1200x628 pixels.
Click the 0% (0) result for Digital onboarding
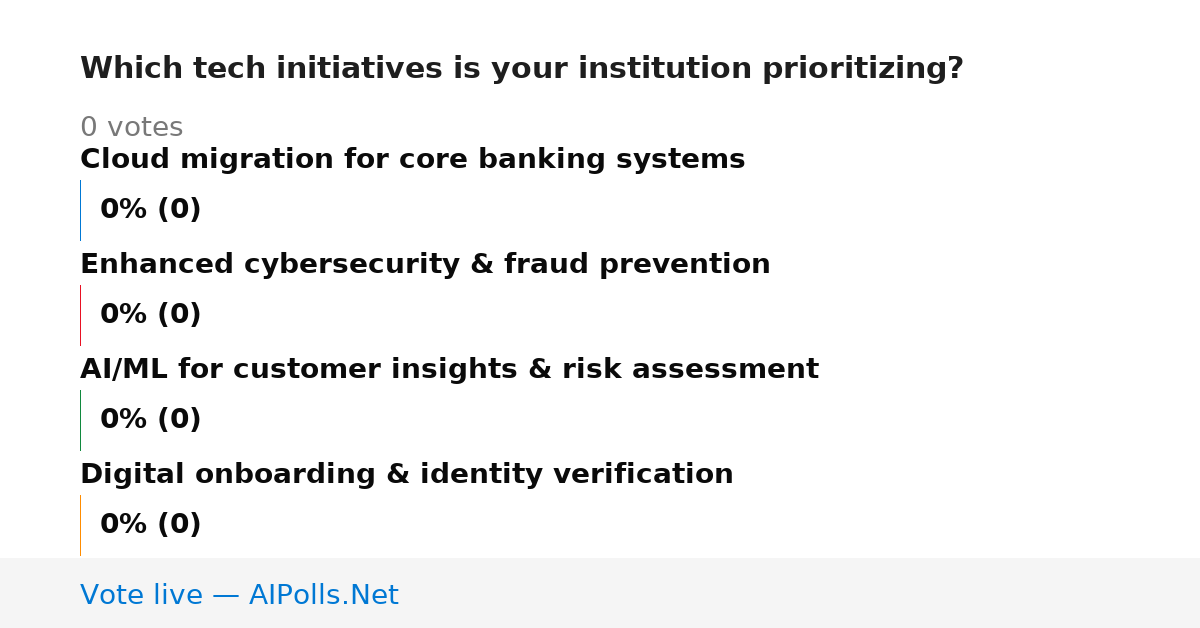pyautogui.click(x=150, y=525)
